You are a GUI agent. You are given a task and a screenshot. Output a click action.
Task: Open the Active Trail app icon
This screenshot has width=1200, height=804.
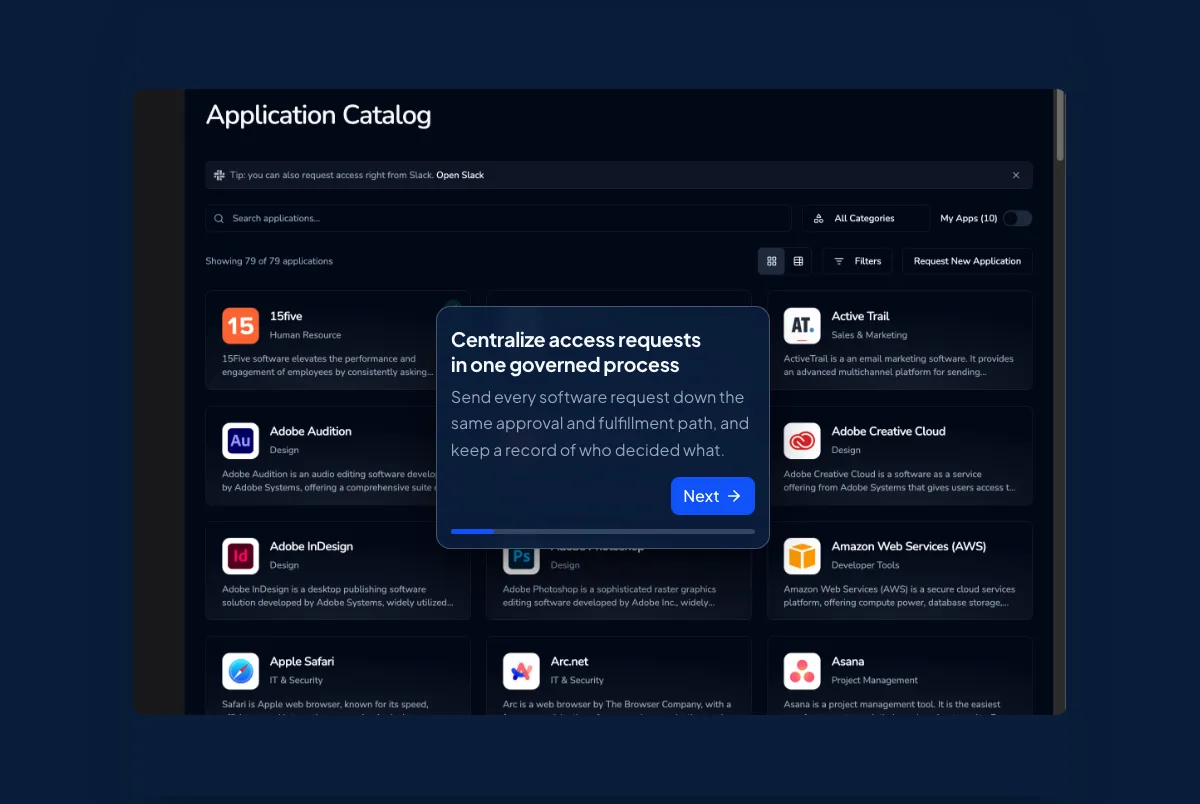802,325
